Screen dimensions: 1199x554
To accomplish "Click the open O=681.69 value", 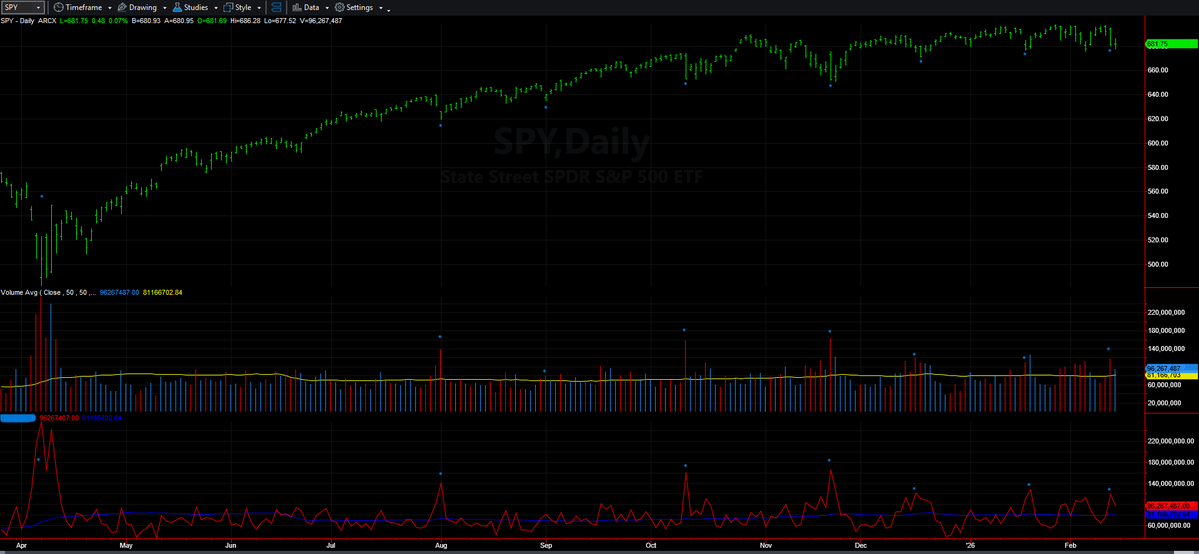I will pos(212,21).
